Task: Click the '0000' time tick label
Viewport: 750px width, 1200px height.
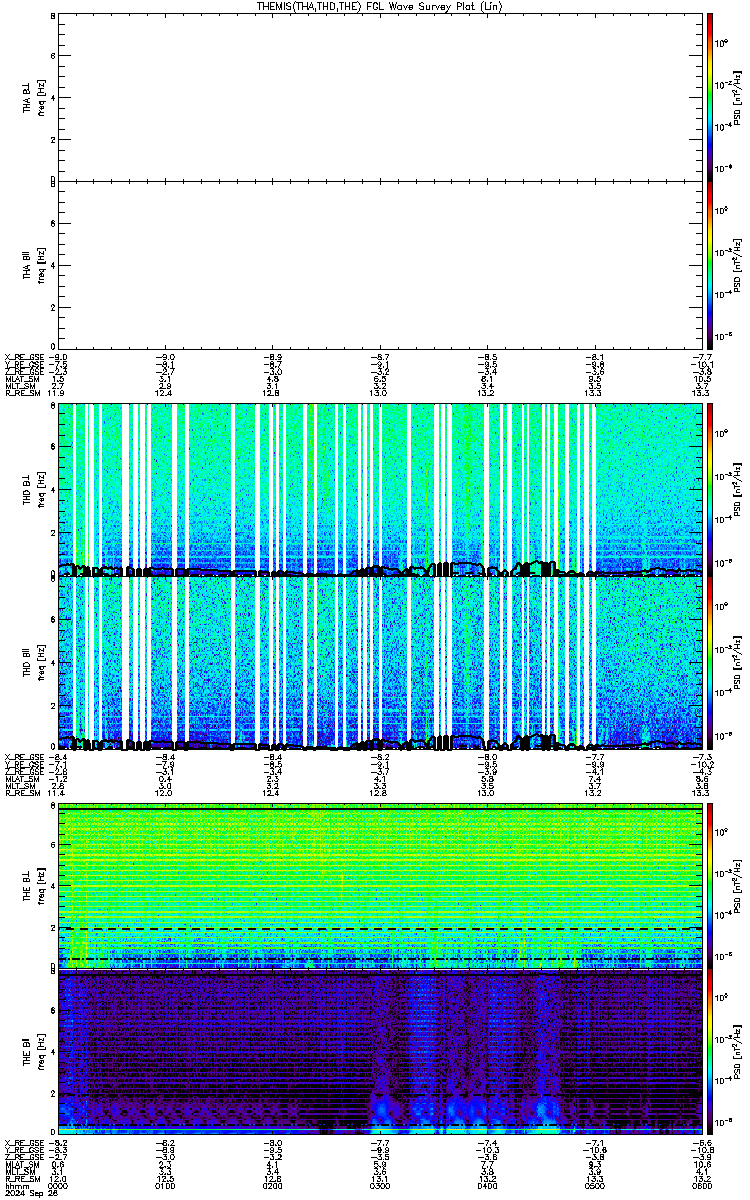Action: click(59, 1187)
